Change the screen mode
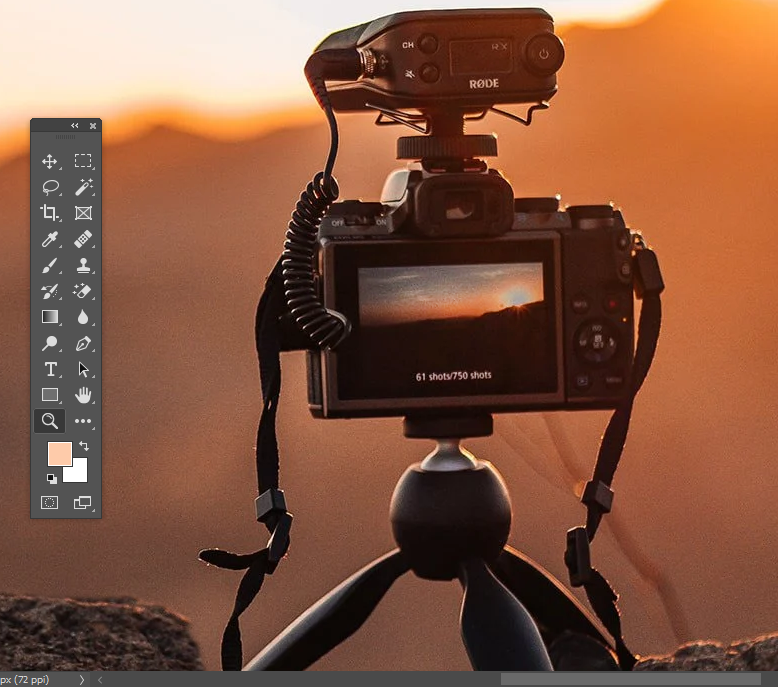Image resolution: width=778 pixels, height=687 pixels. click(83, 502)
